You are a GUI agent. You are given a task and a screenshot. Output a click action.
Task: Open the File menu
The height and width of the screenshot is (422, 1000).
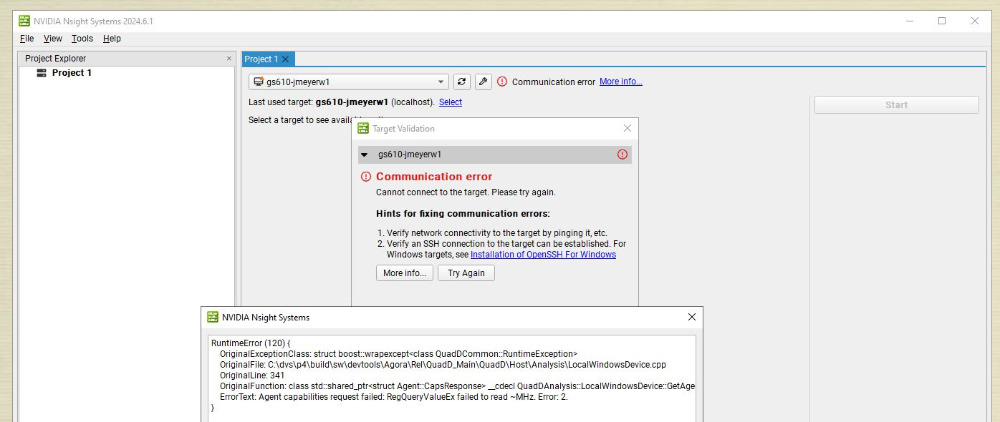27,39
